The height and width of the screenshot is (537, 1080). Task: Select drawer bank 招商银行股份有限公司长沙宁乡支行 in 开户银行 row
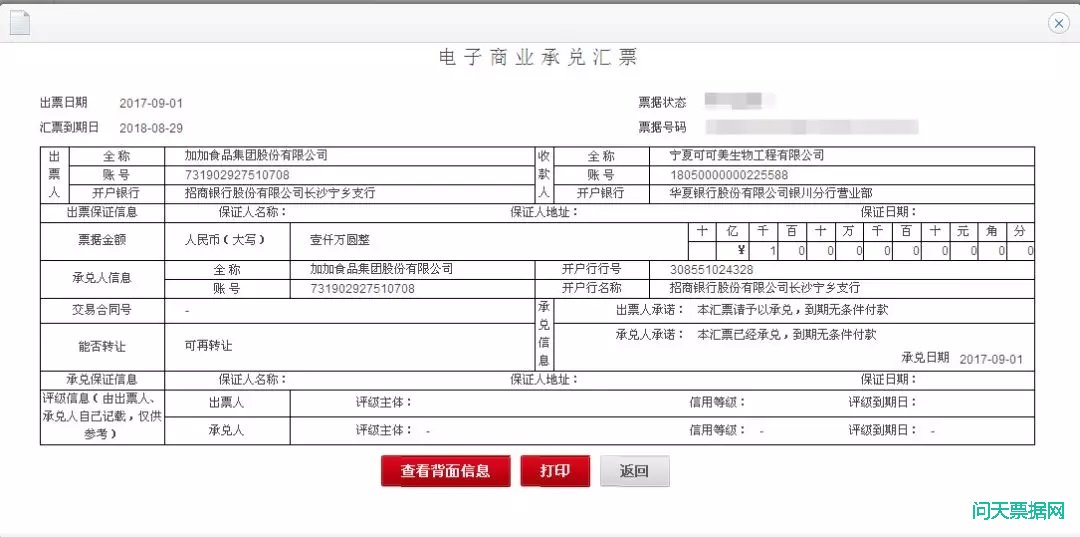[x=280, y=193]
